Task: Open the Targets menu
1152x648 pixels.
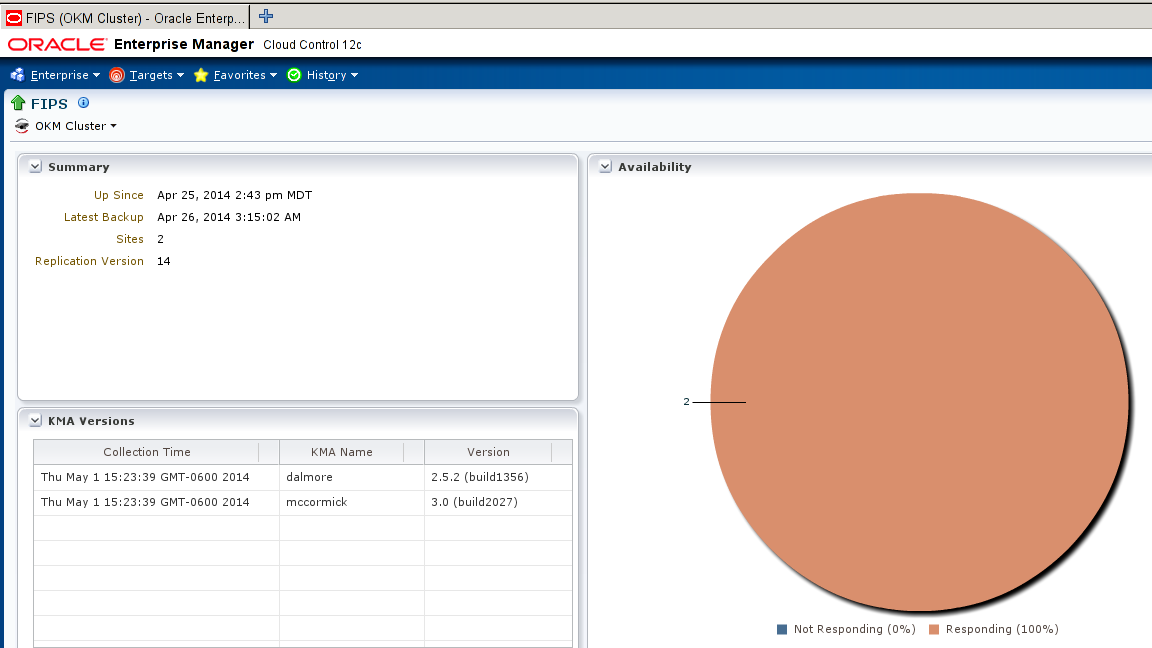Action: (156, 75)
